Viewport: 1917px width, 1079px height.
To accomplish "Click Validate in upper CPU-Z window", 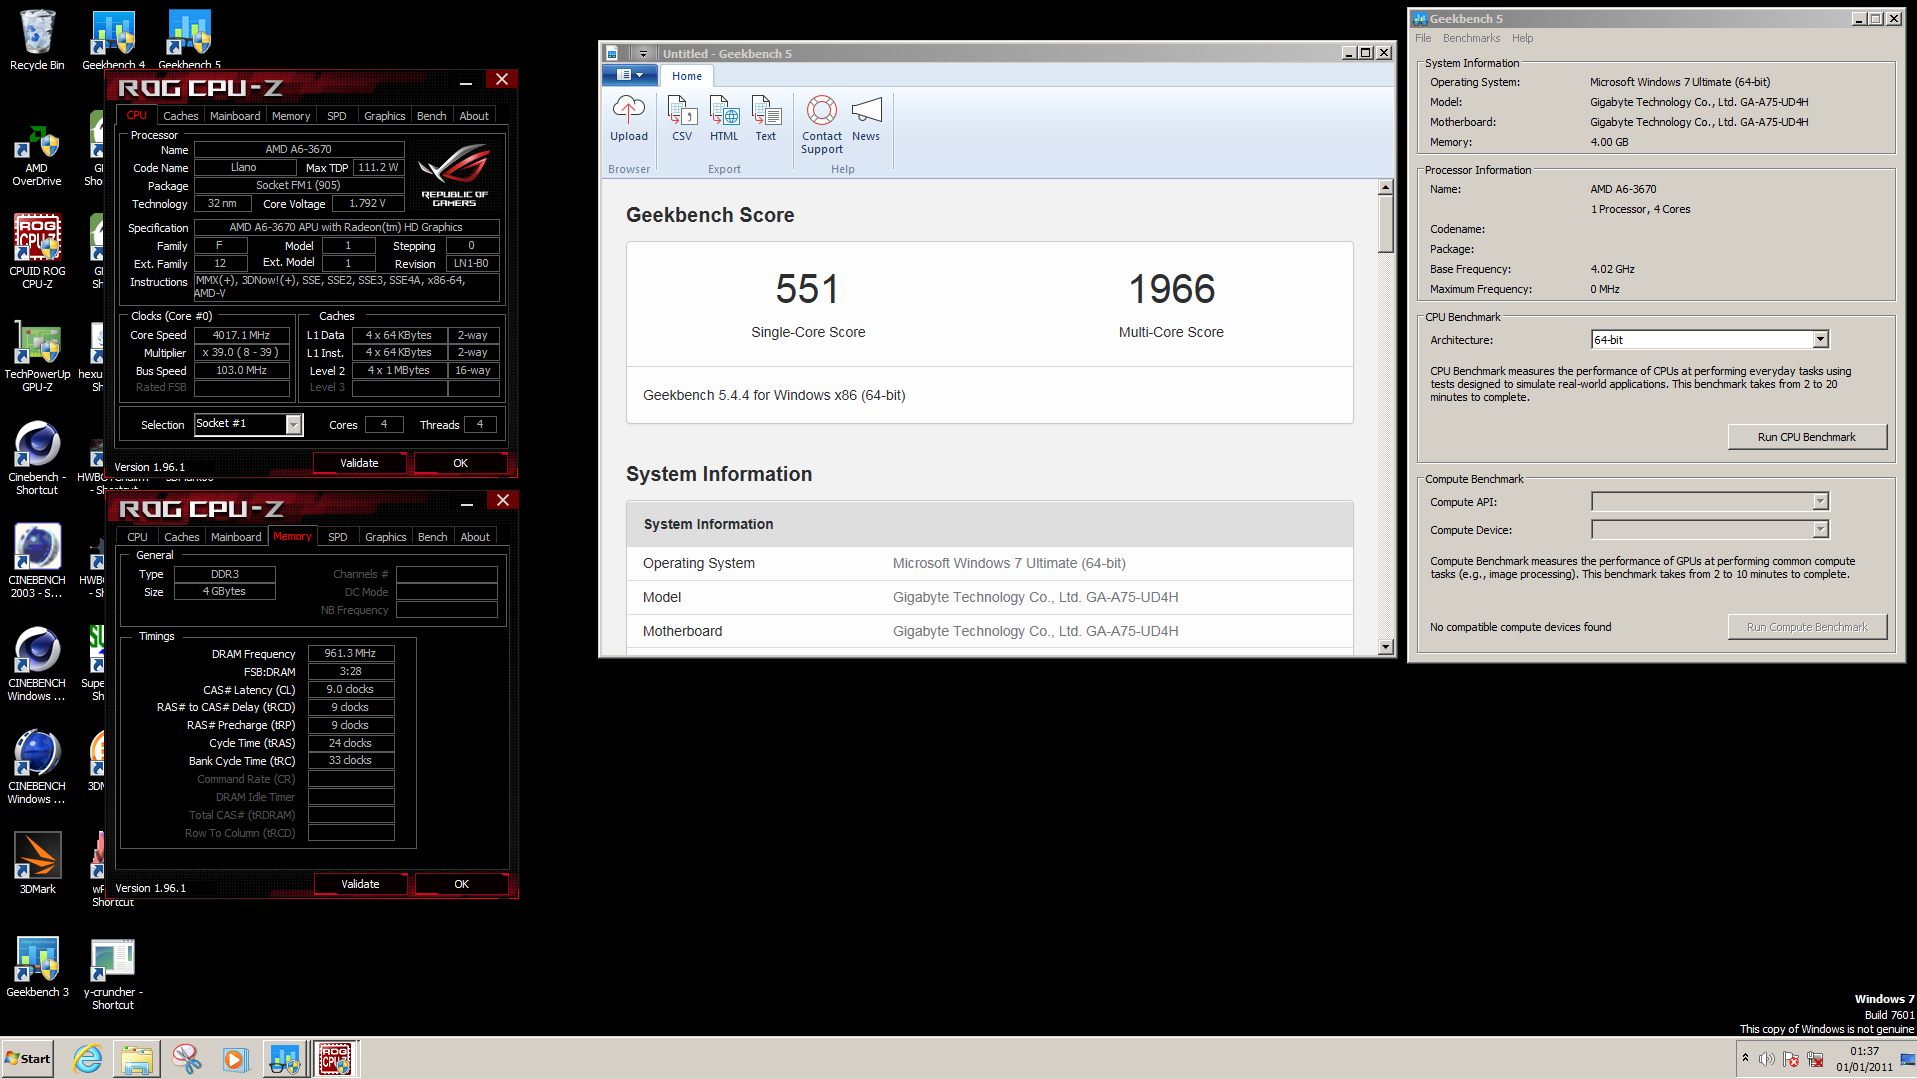I will [x=359, y=463].
